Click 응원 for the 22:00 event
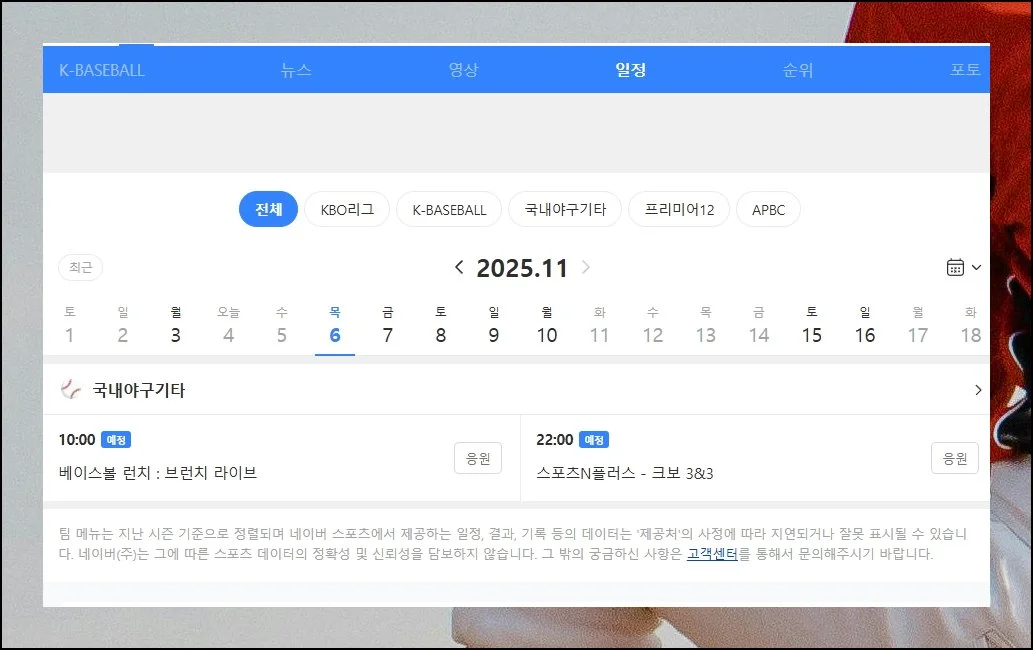 tap(954, 458)
